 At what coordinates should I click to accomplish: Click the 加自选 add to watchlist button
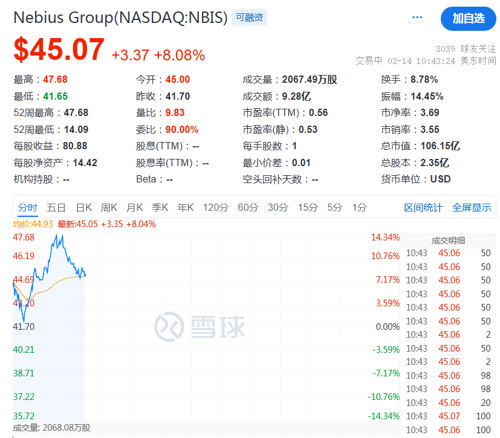(468, 19)
